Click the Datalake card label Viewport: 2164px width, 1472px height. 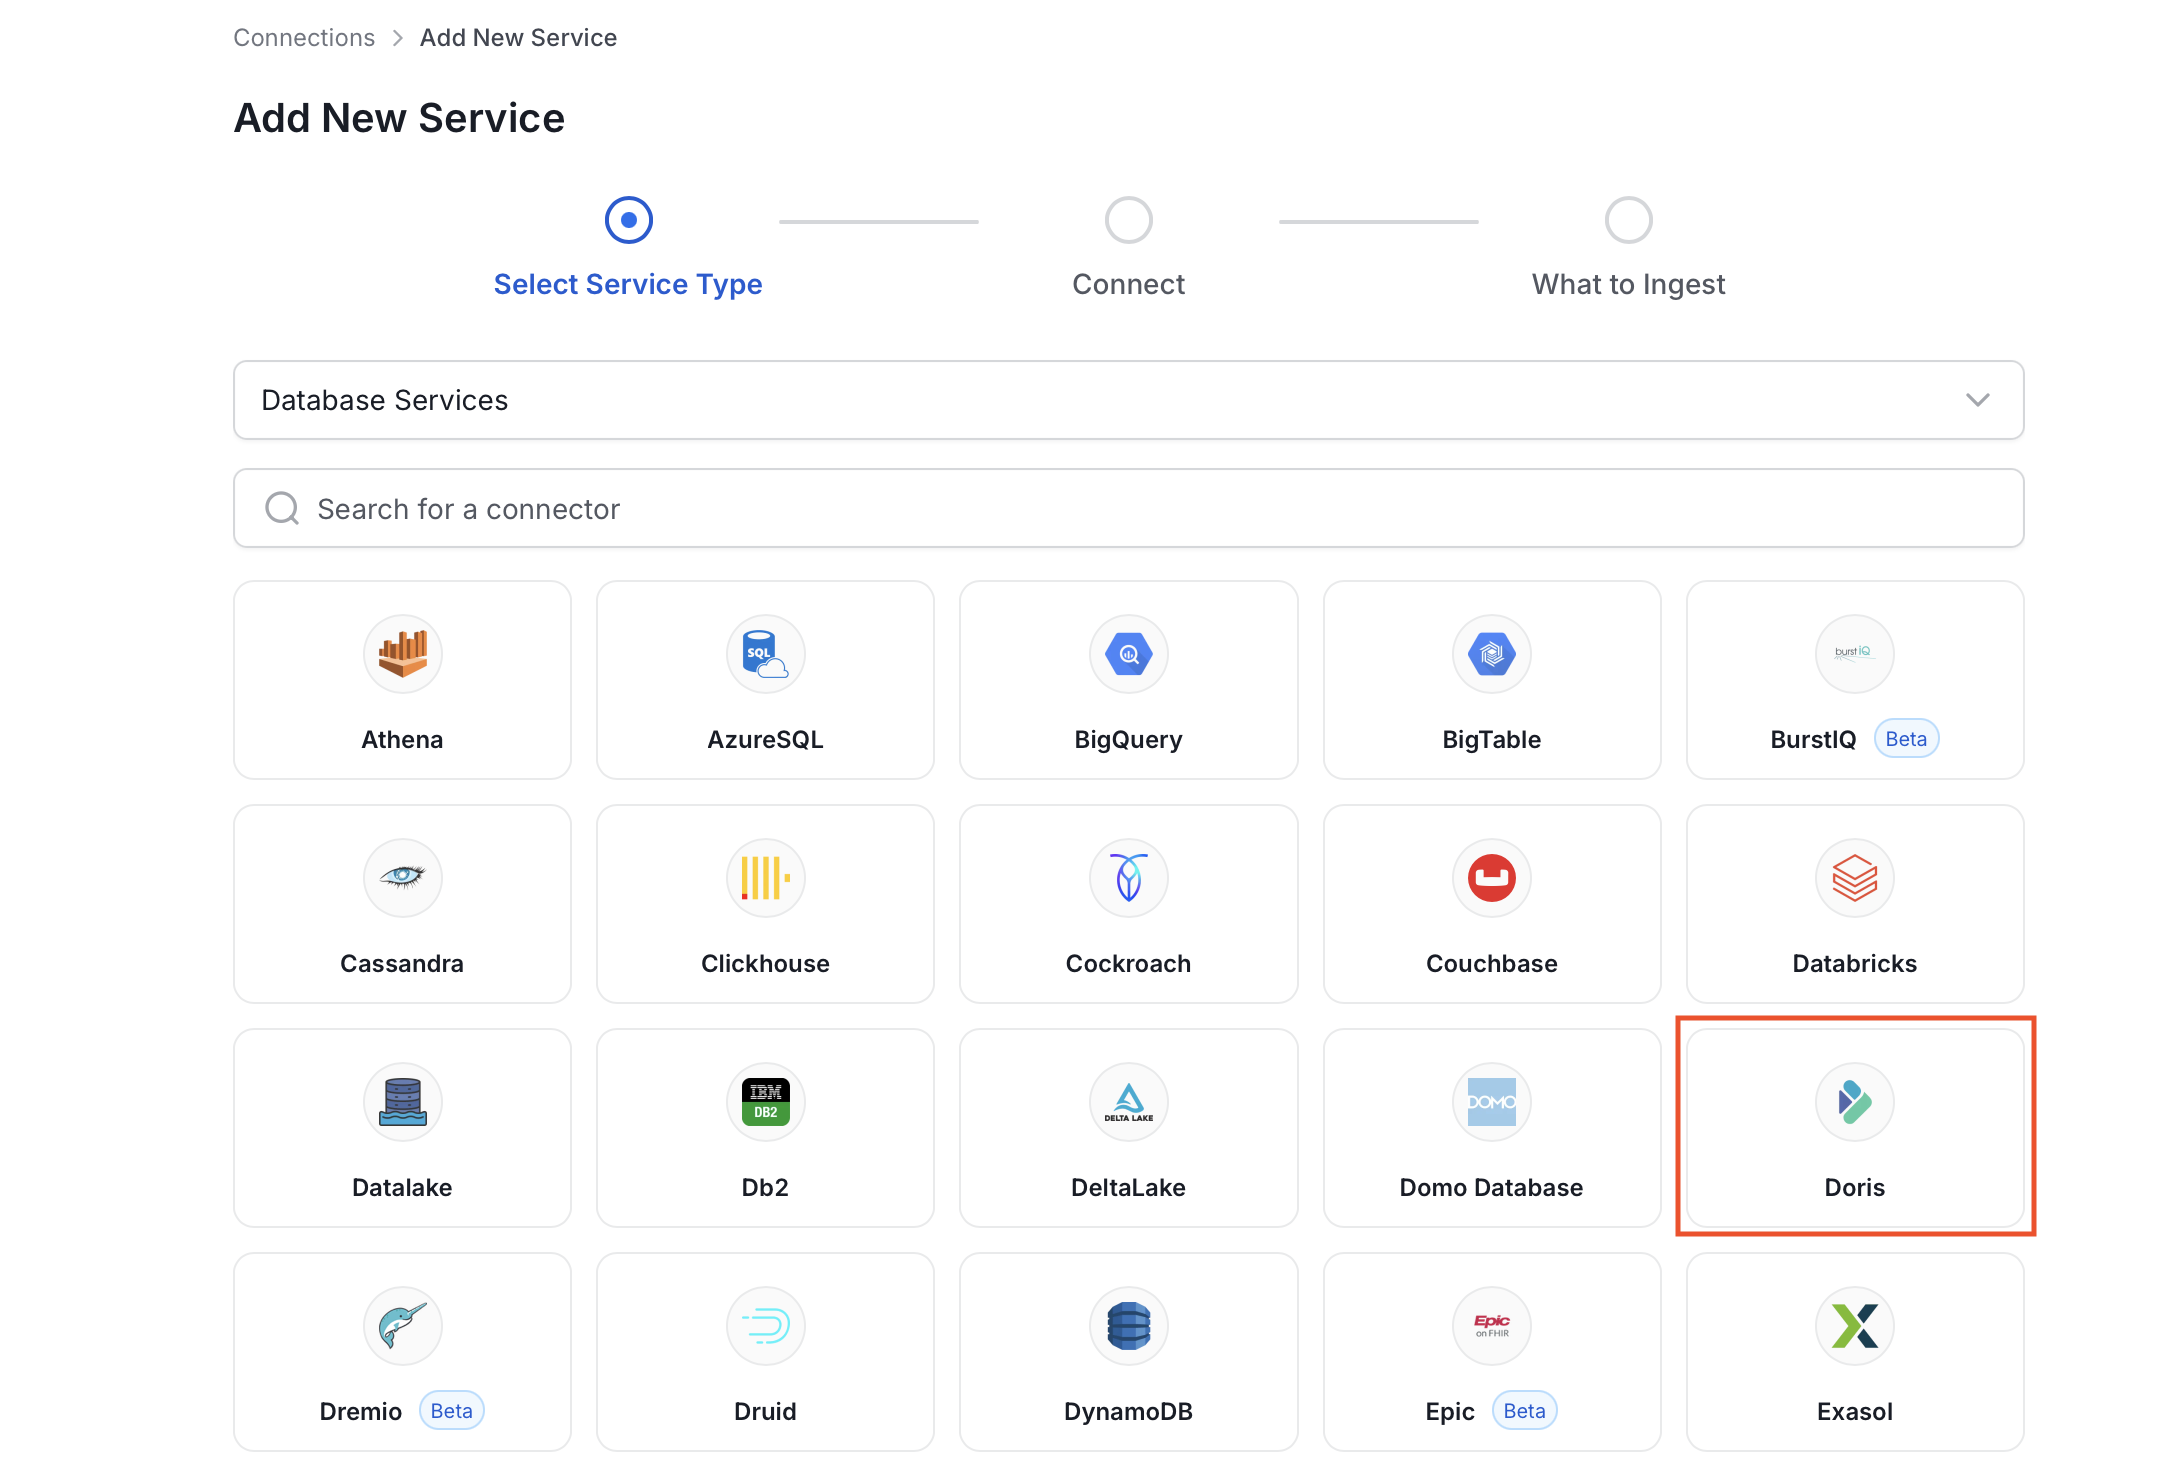click(402, 1187)
